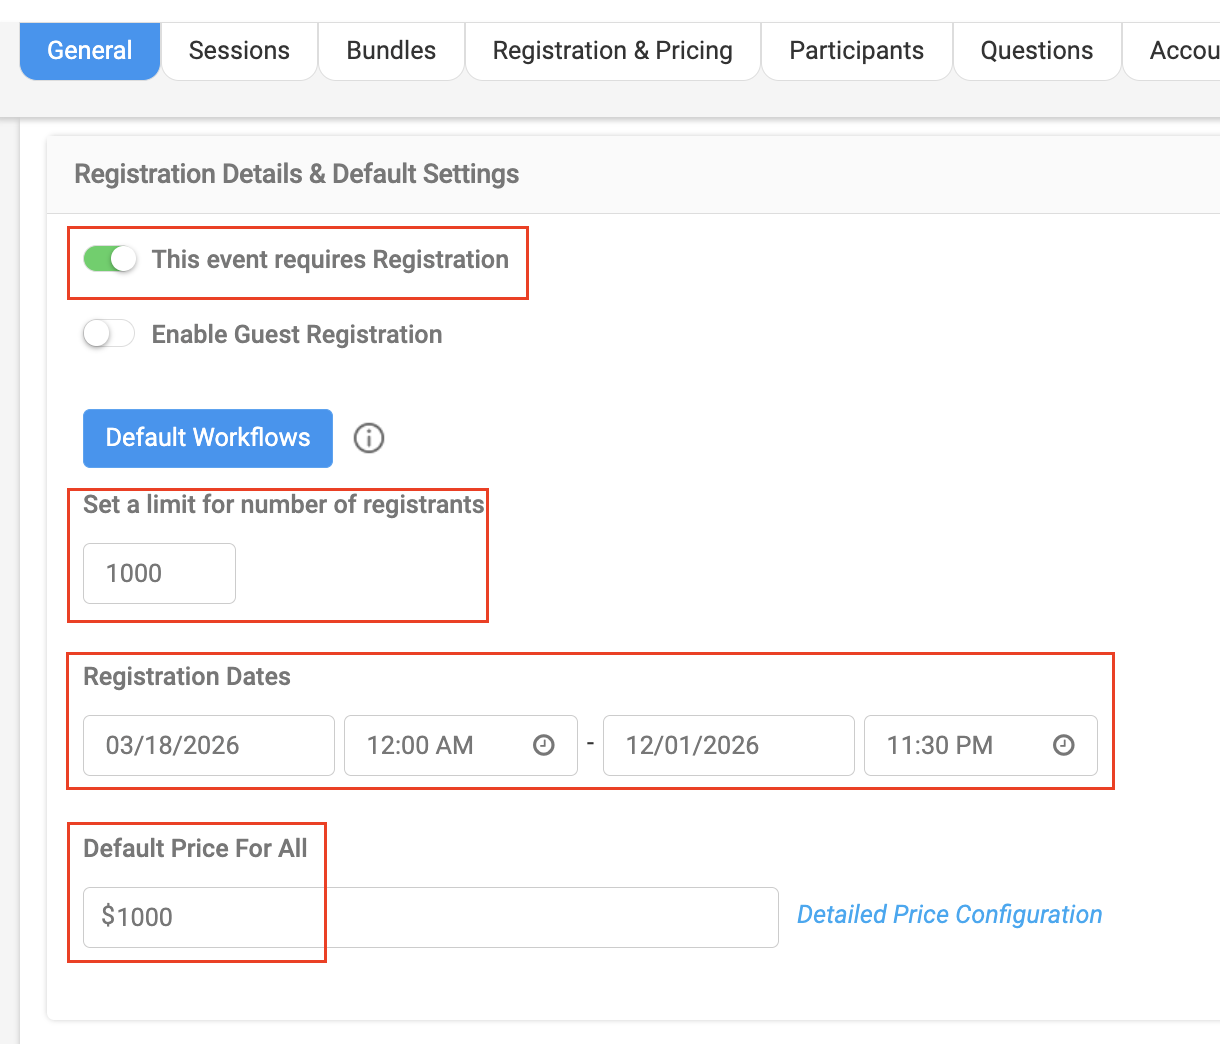
Task: Click the partially visible Accou tab
Action: [1180, 51]
